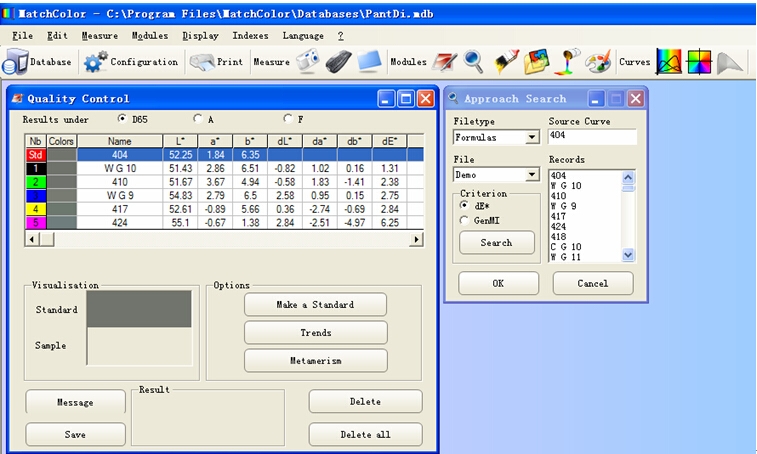The height and width of the screenshot is (454, 757).
Task: Click the Source Curve input field
Action: [x=592, y=136]
